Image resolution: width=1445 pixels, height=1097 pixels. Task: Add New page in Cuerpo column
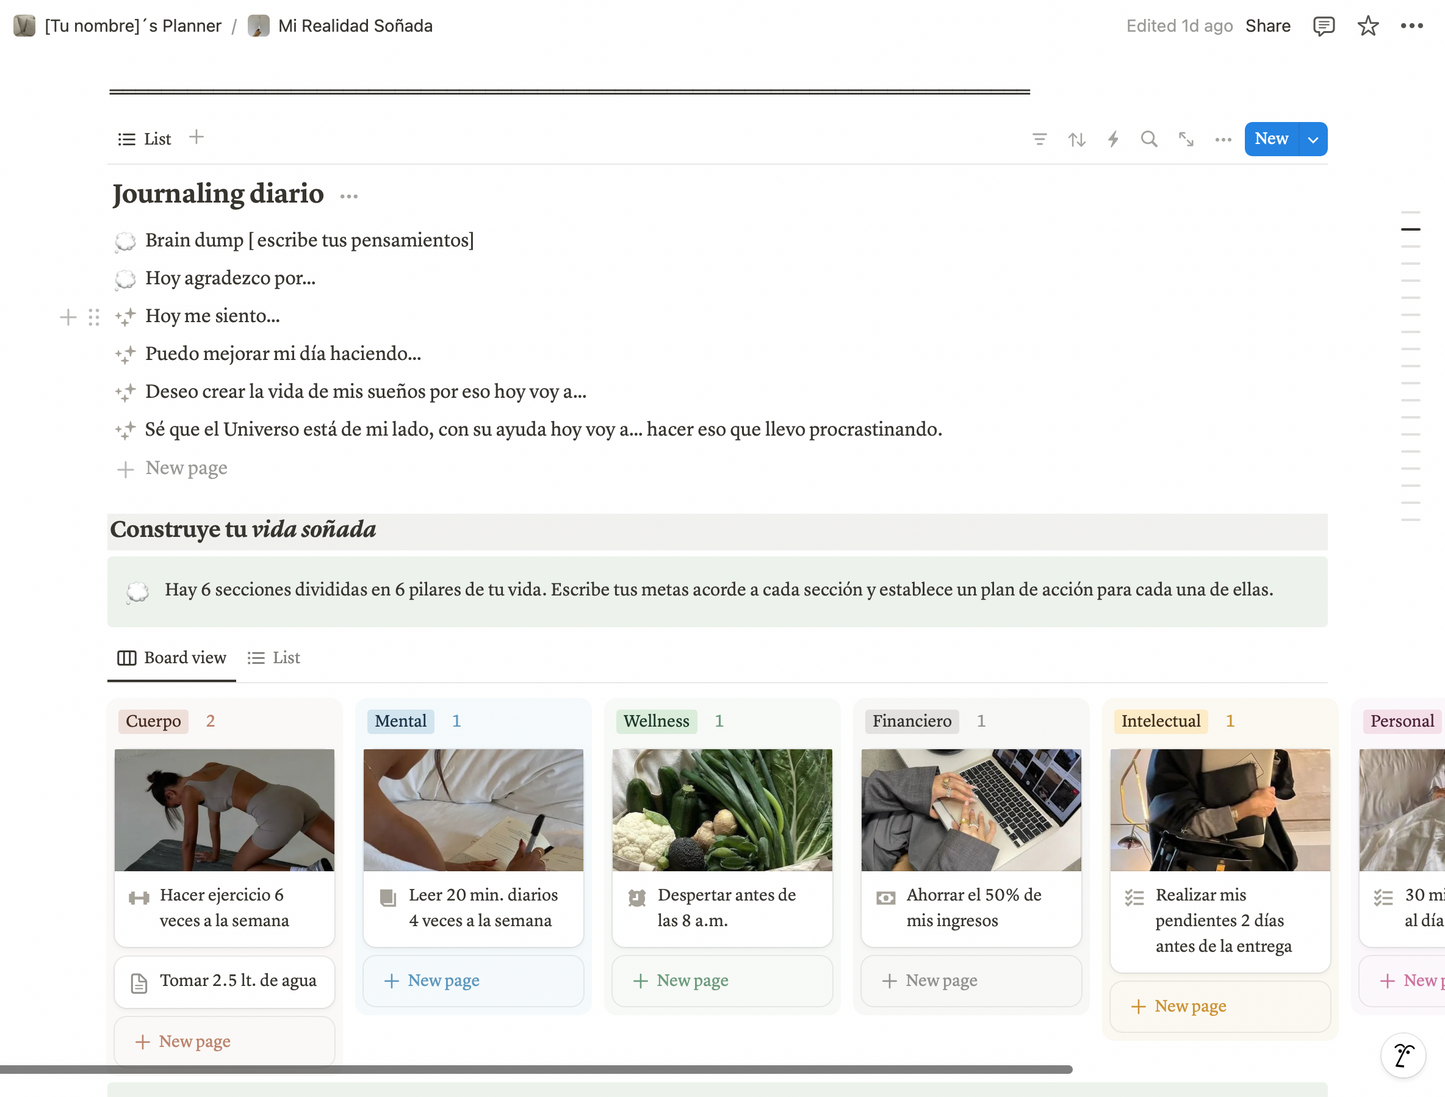(x=224, y=1041)
